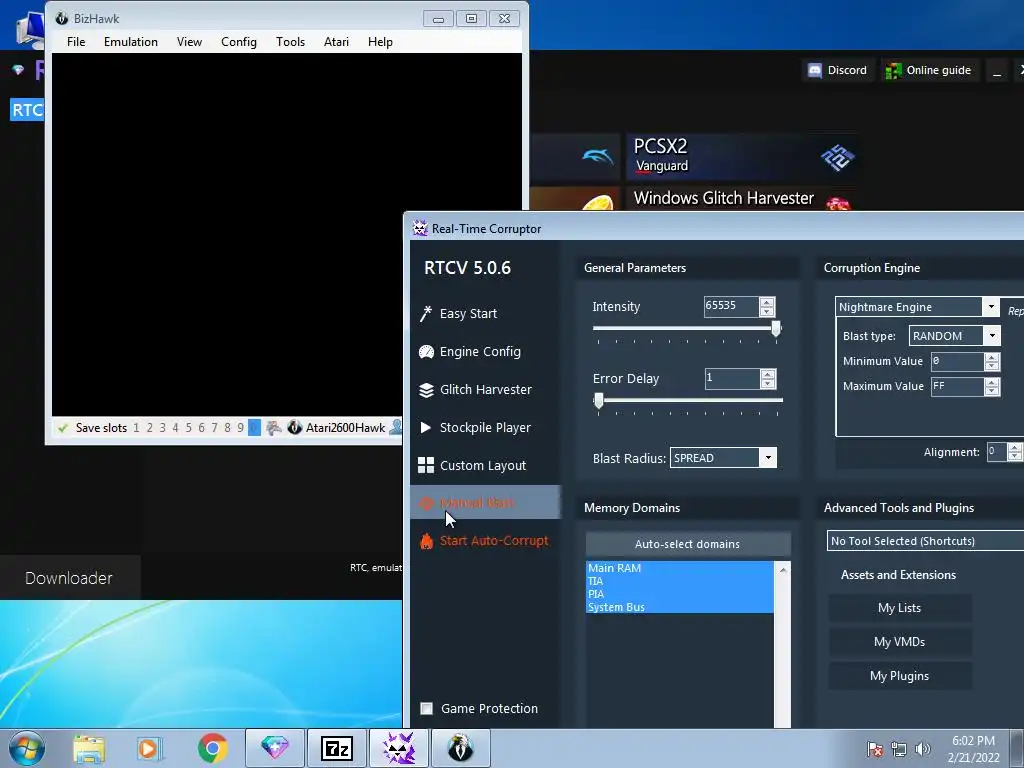This screenshot has width=1024, height=768.
Task: Click the Maximum Value field FF
Action: [957, 387]
